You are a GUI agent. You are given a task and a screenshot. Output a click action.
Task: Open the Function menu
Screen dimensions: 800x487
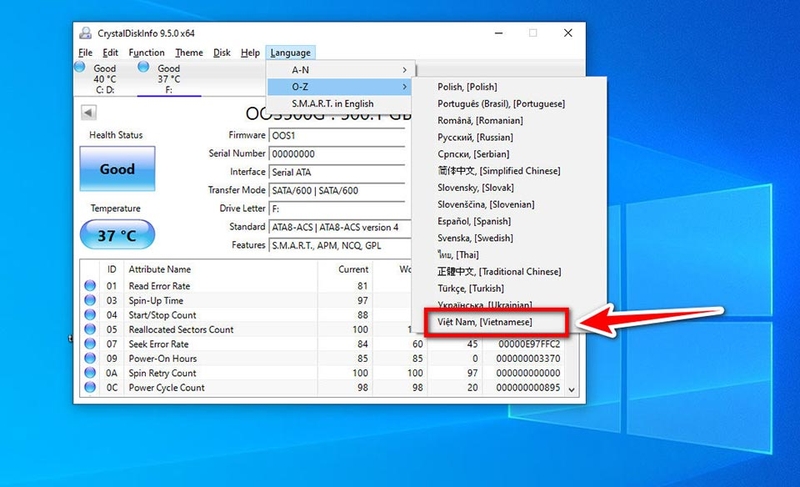click(146, 53)
